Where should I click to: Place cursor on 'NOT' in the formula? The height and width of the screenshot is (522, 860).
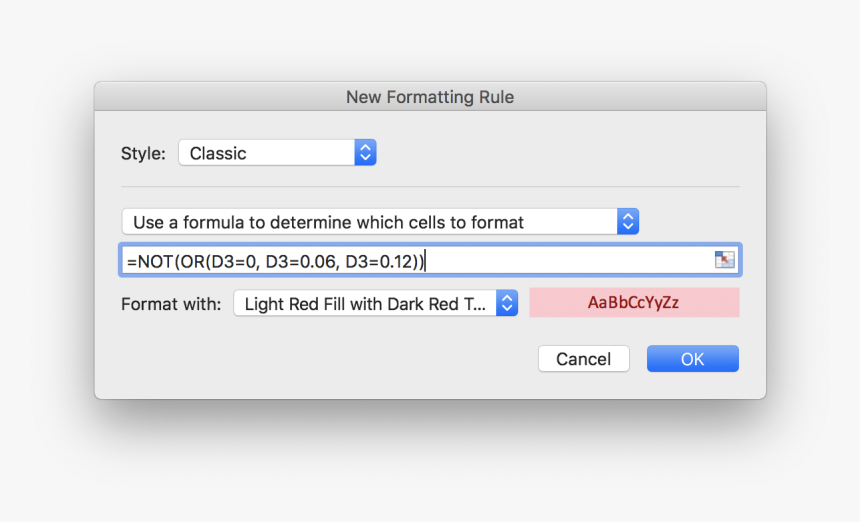(x=156, y=262)
